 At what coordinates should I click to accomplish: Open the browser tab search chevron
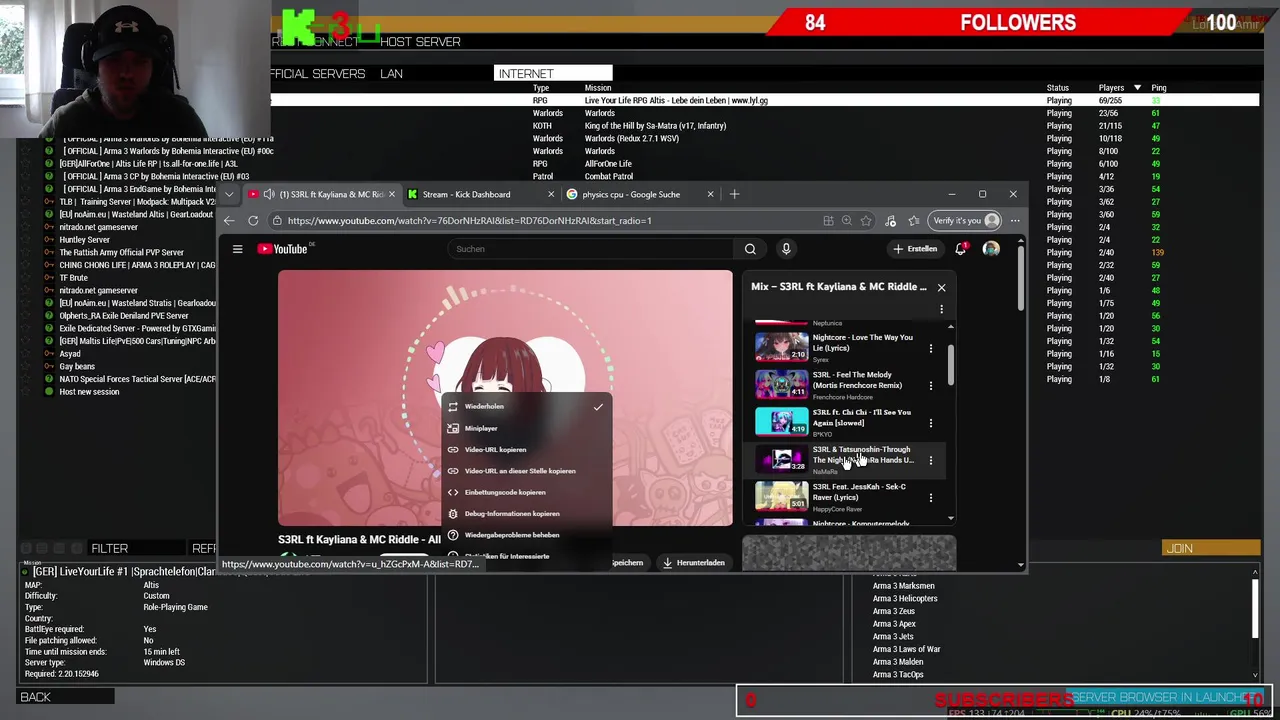click(x=229, y=194)
